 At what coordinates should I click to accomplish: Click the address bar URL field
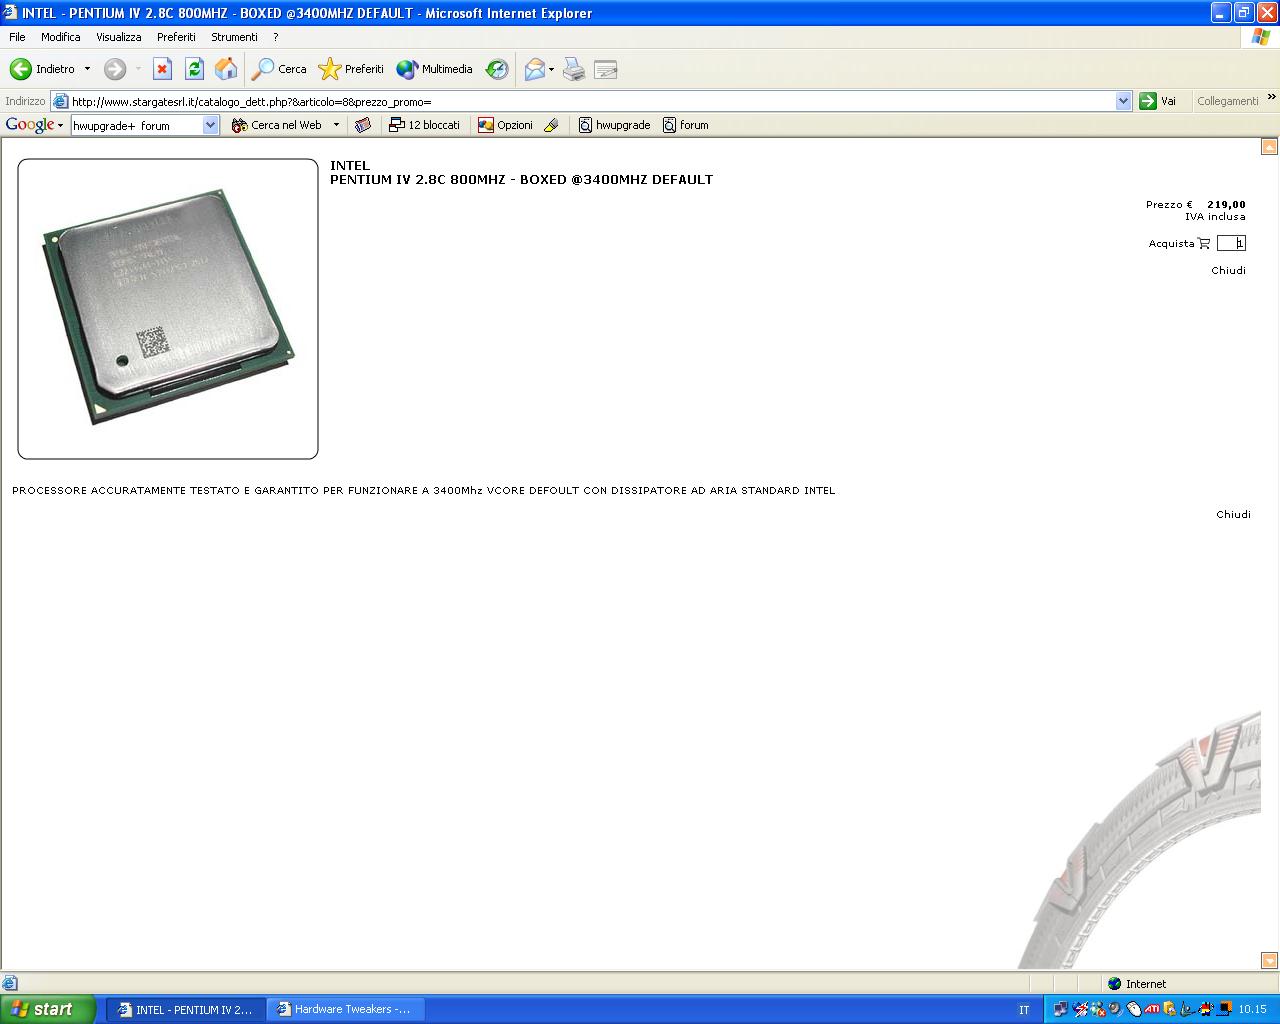pyautogui.click(x=592, y=101)
